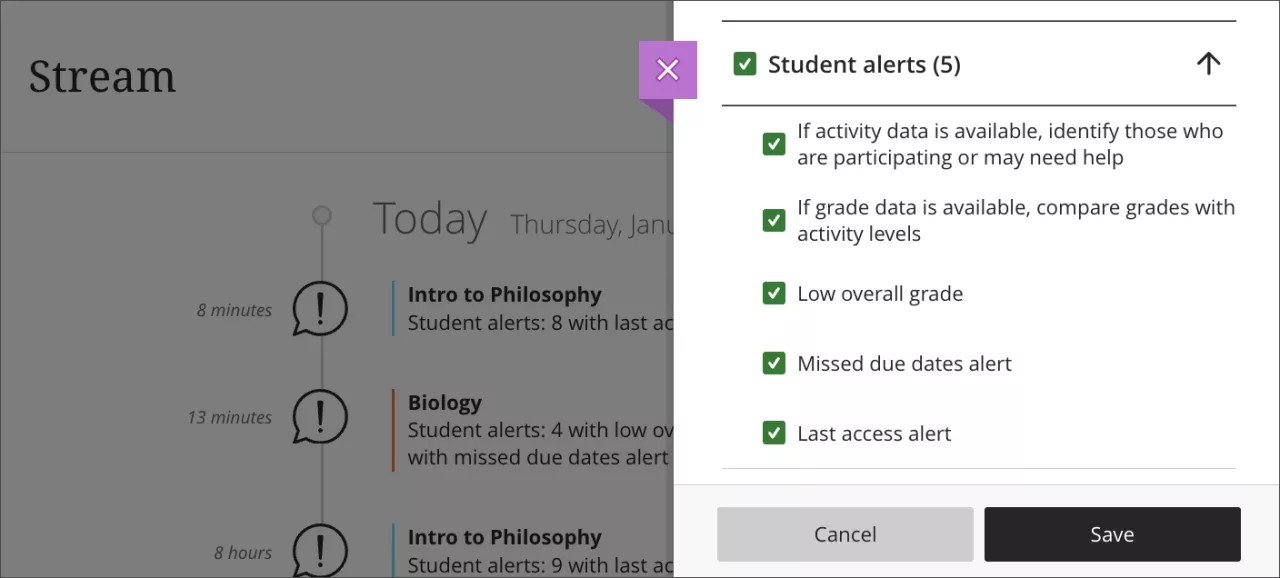Click the purple X close icon

[667, 69]
